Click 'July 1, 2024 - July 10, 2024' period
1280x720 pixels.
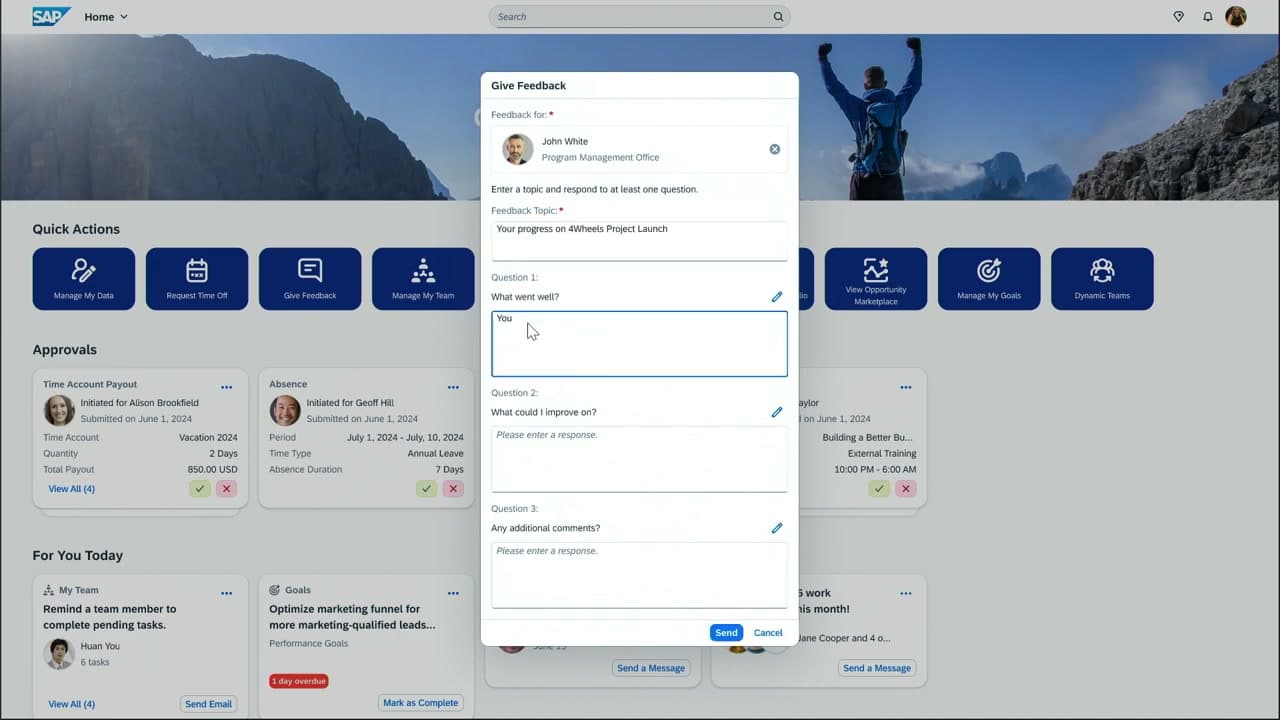tap(405, 437)
